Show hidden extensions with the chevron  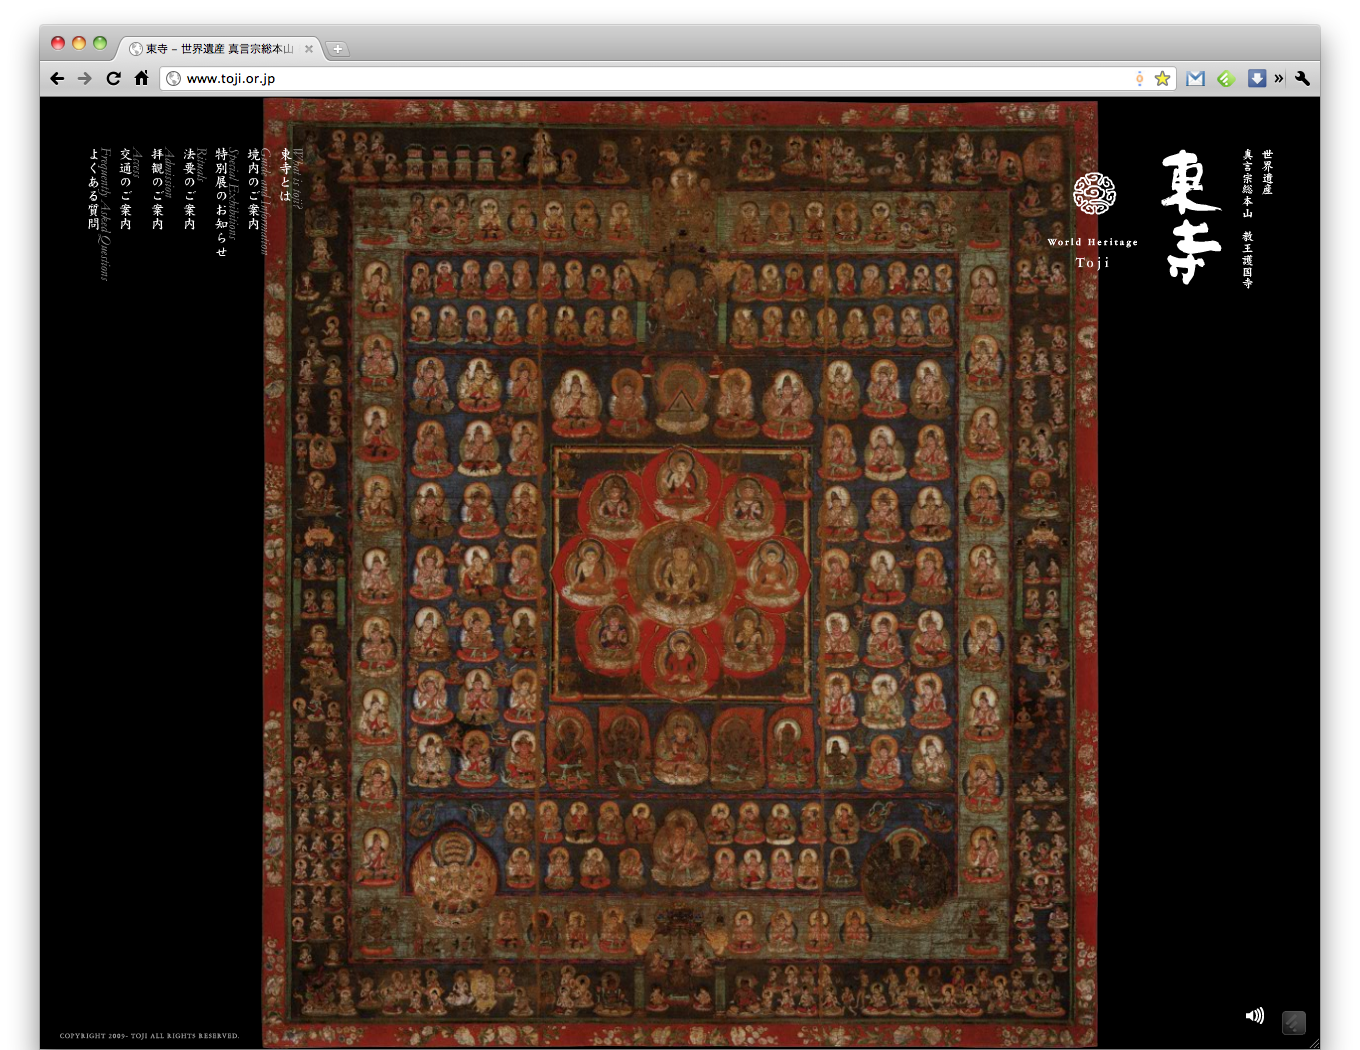click(1279, 78)
